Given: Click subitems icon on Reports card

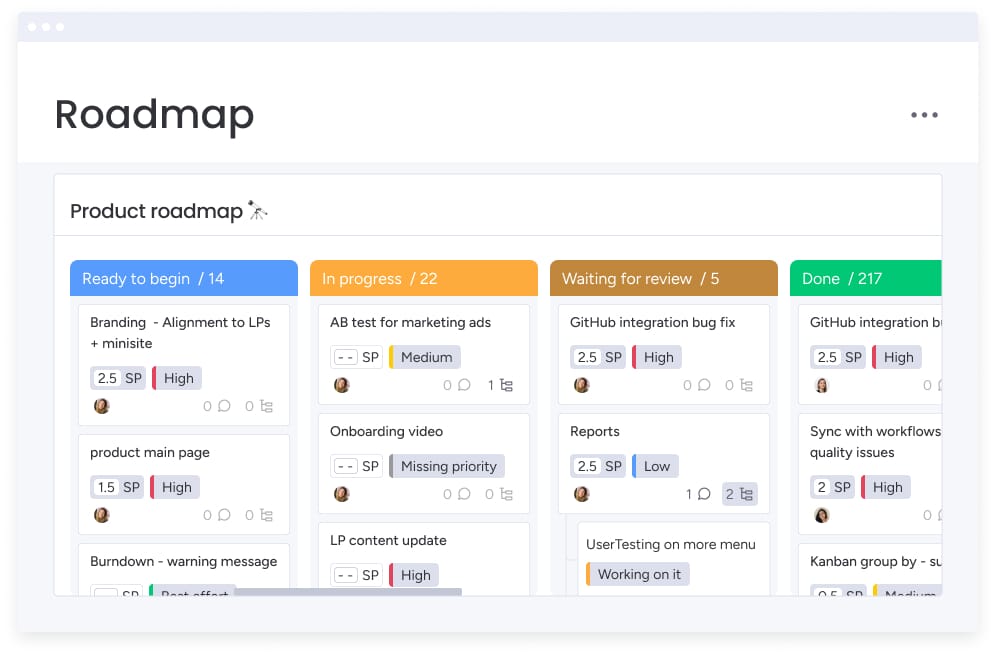Looking at the screenshot, I should tap(740, 494).
